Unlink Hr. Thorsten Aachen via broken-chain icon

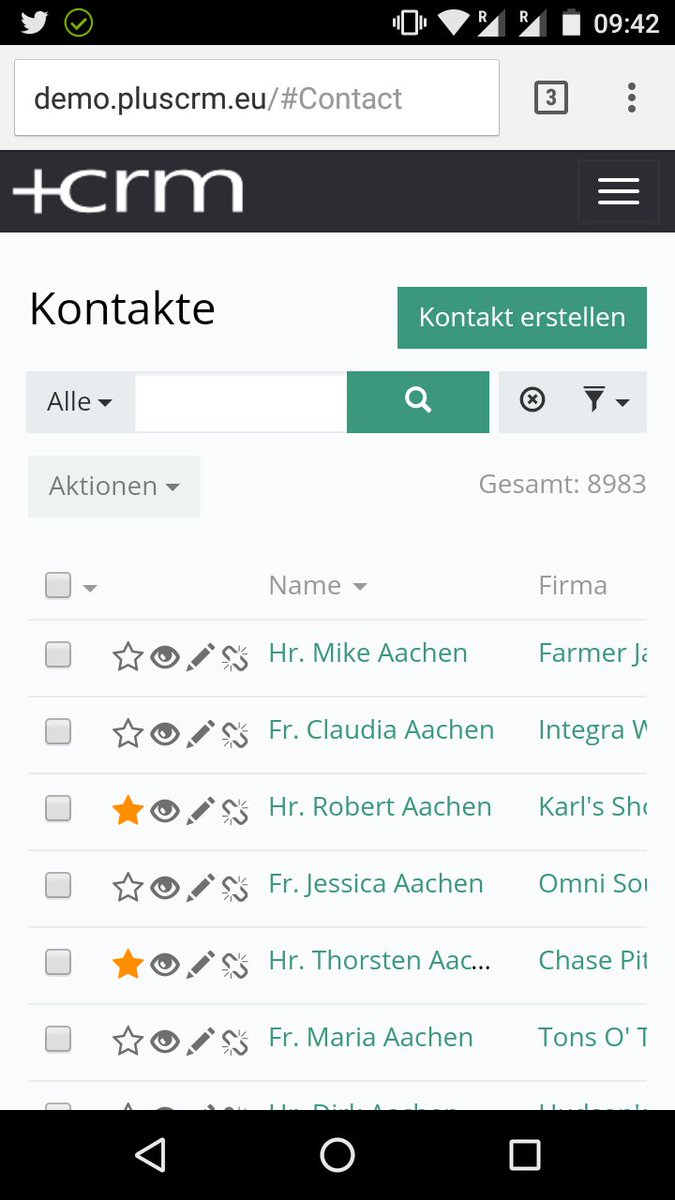[x=235, y=965]
